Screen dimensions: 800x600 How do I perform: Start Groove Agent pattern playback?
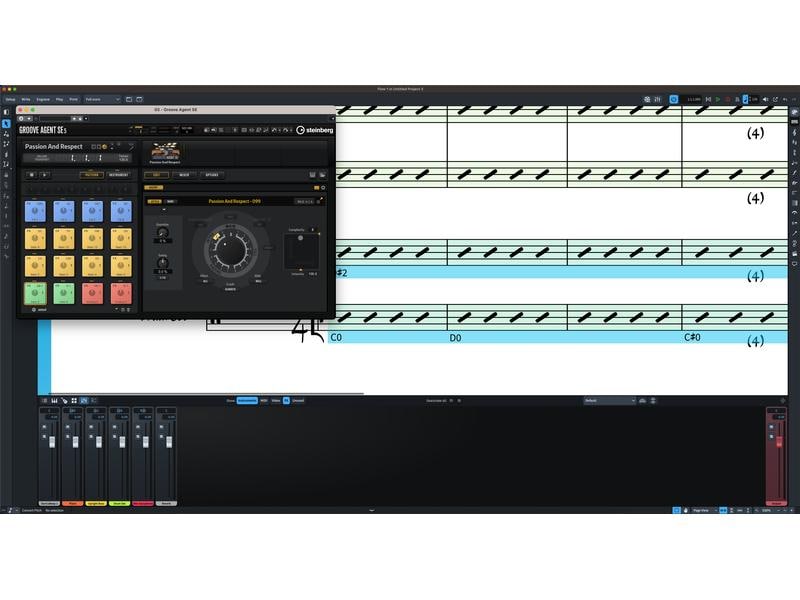tap(44, 175)
